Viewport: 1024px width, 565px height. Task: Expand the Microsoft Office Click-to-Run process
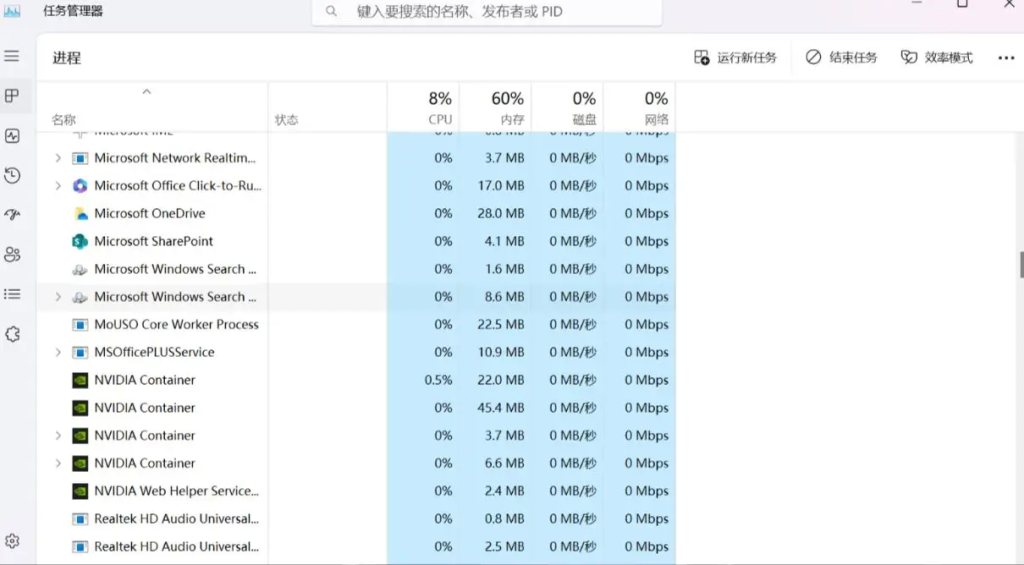[x=57, y=186]
